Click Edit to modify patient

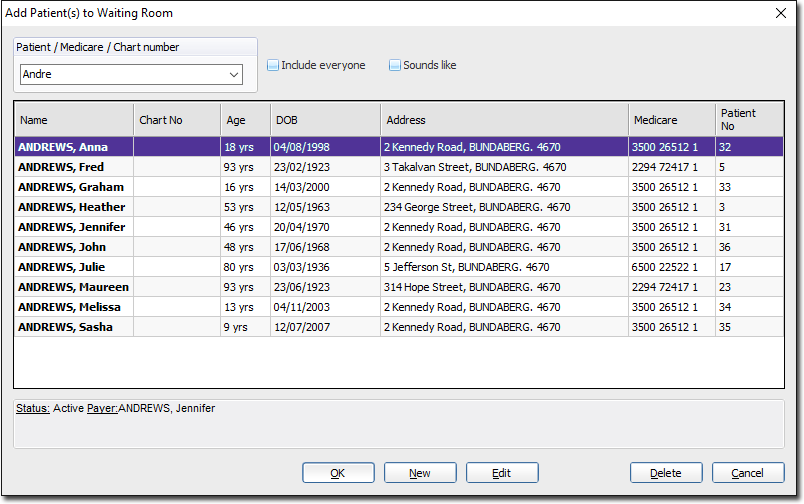(502, 473)
